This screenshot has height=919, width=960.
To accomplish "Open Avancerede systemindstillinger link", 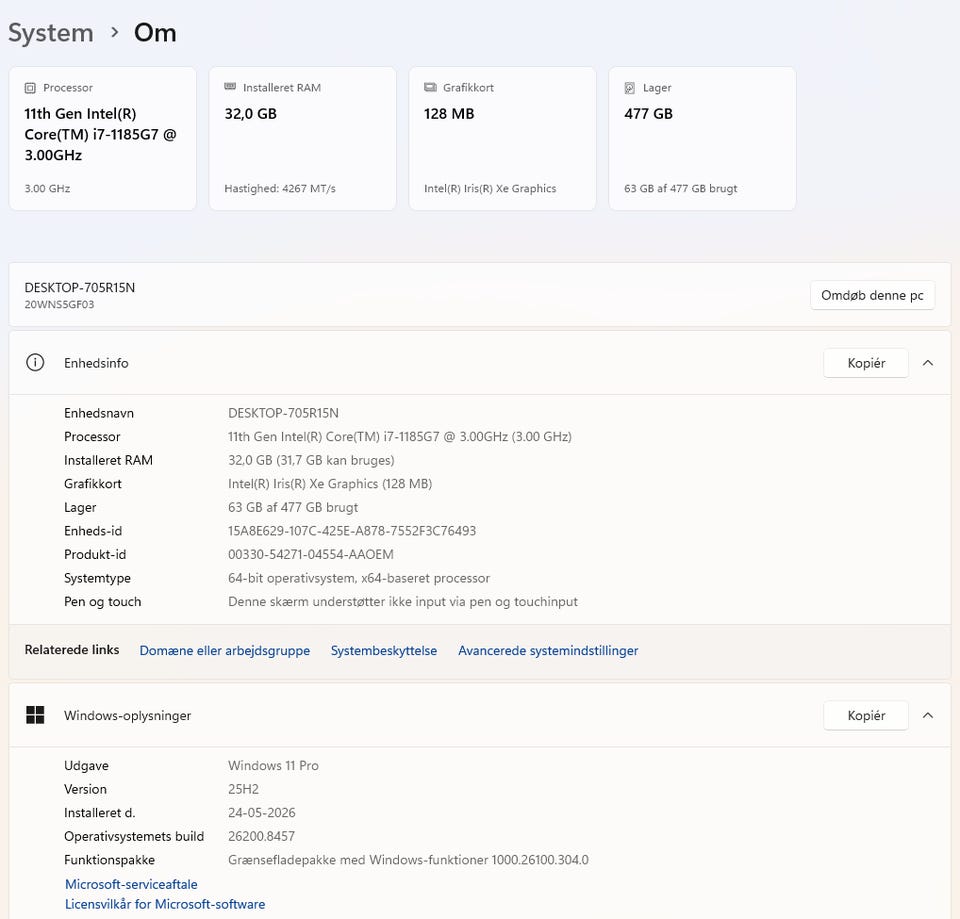I will coord(548,650).
